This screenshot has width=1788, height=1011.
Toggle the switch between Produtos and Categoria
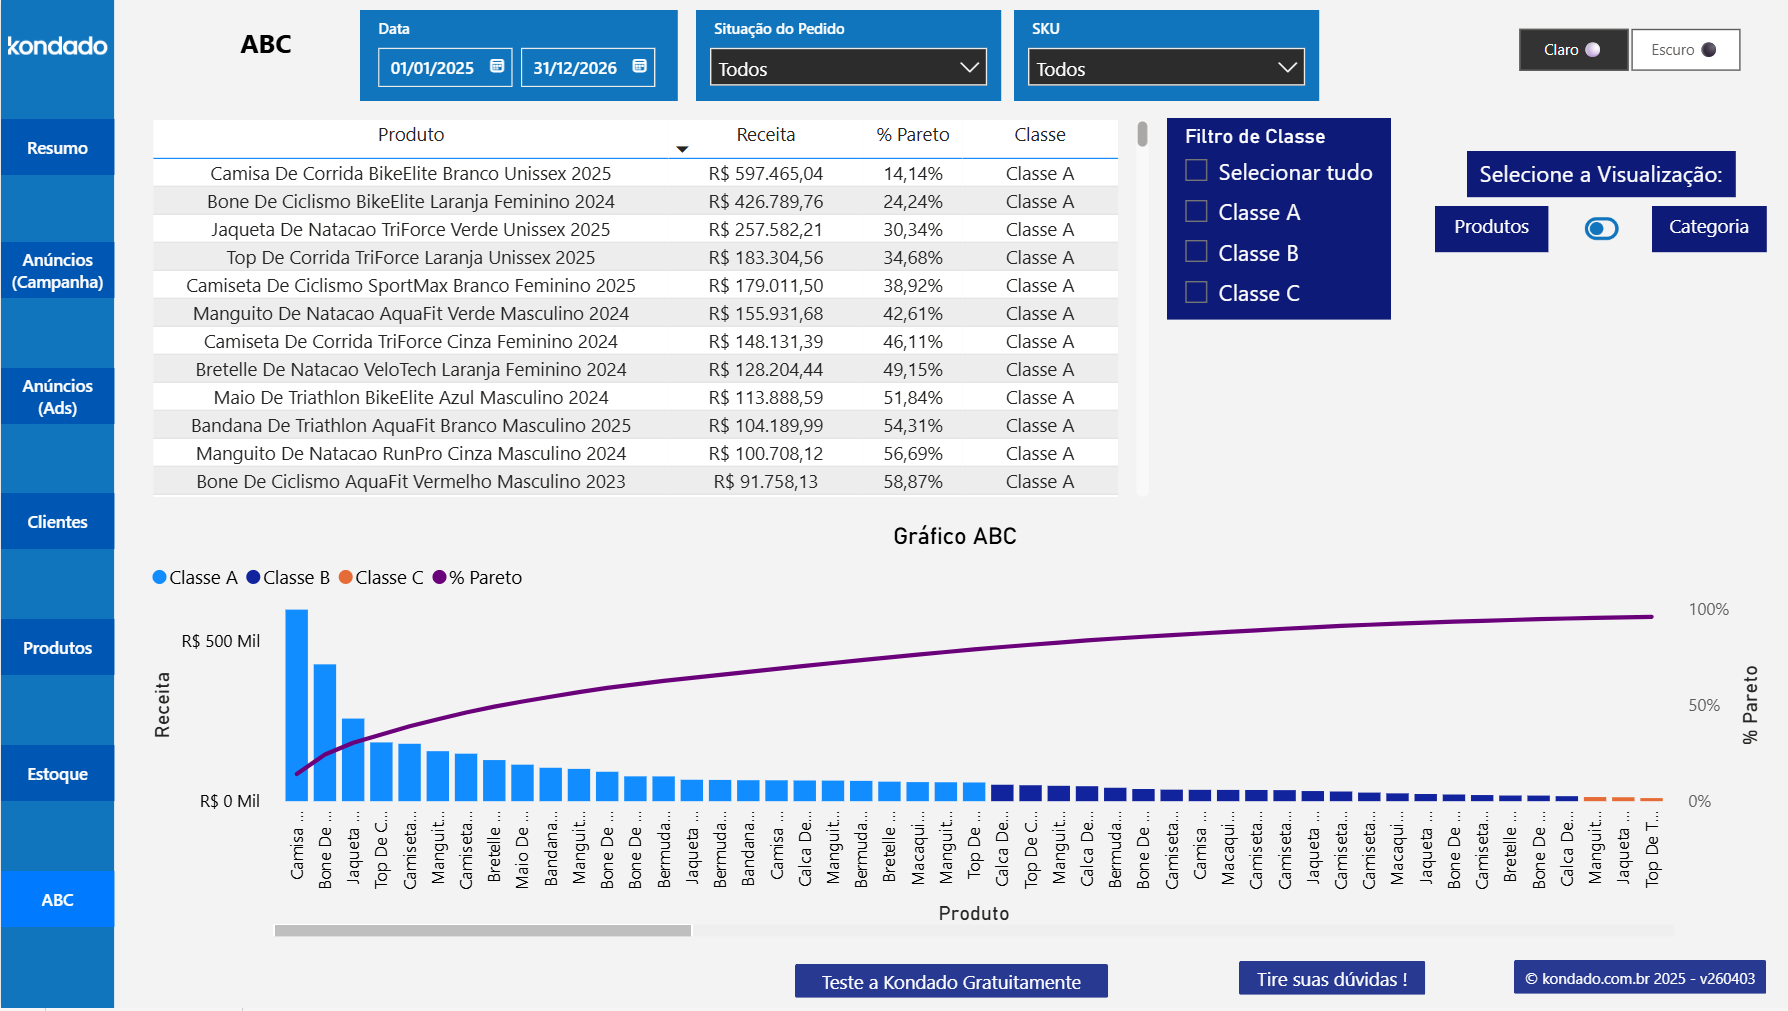[1600, 228]
